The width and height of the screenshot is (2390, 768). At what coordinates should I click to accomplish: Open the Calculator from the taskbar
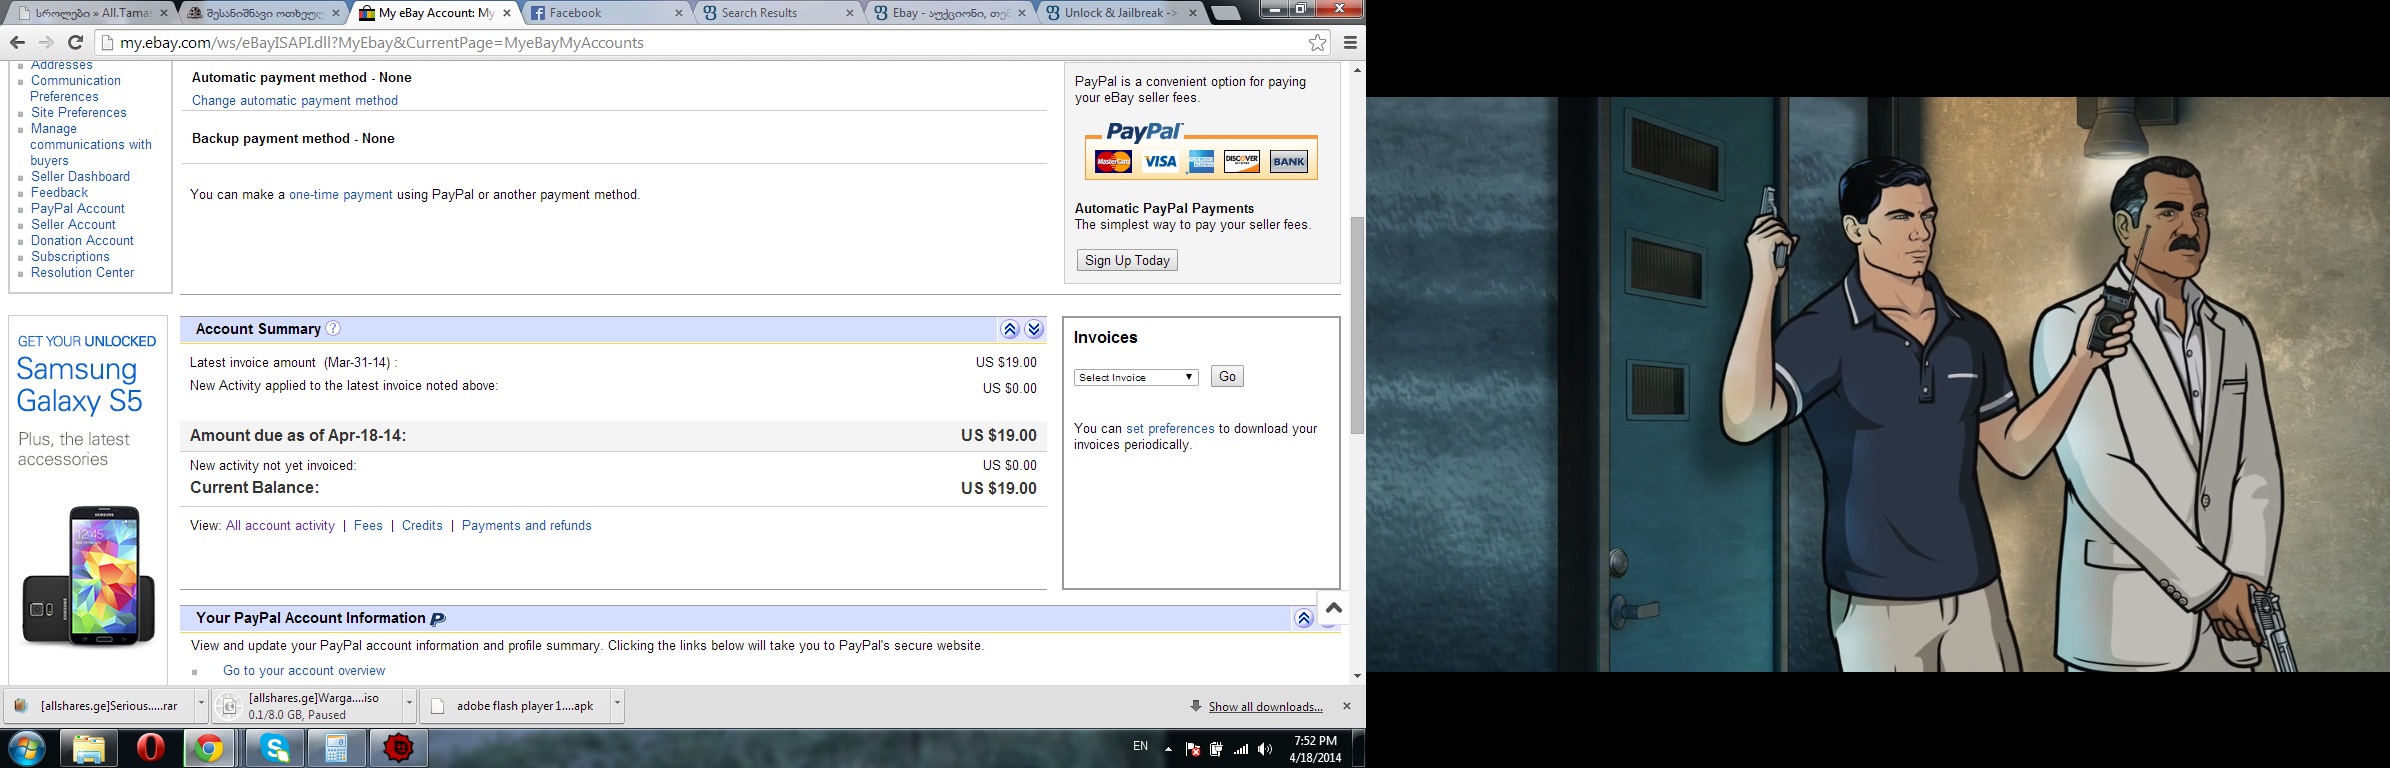pyautogui.click(x=337, y=748)
